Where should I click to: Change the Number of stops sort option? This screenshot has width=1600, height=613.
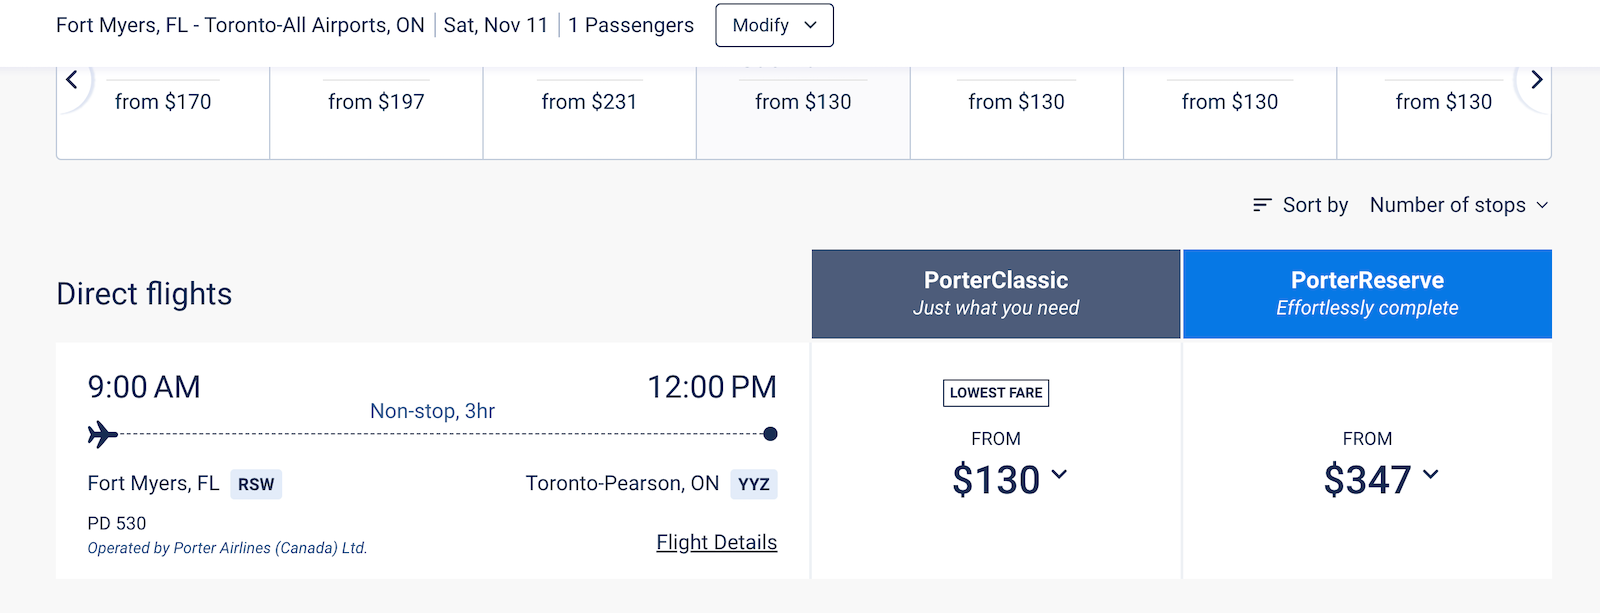tap(1458, 204)
